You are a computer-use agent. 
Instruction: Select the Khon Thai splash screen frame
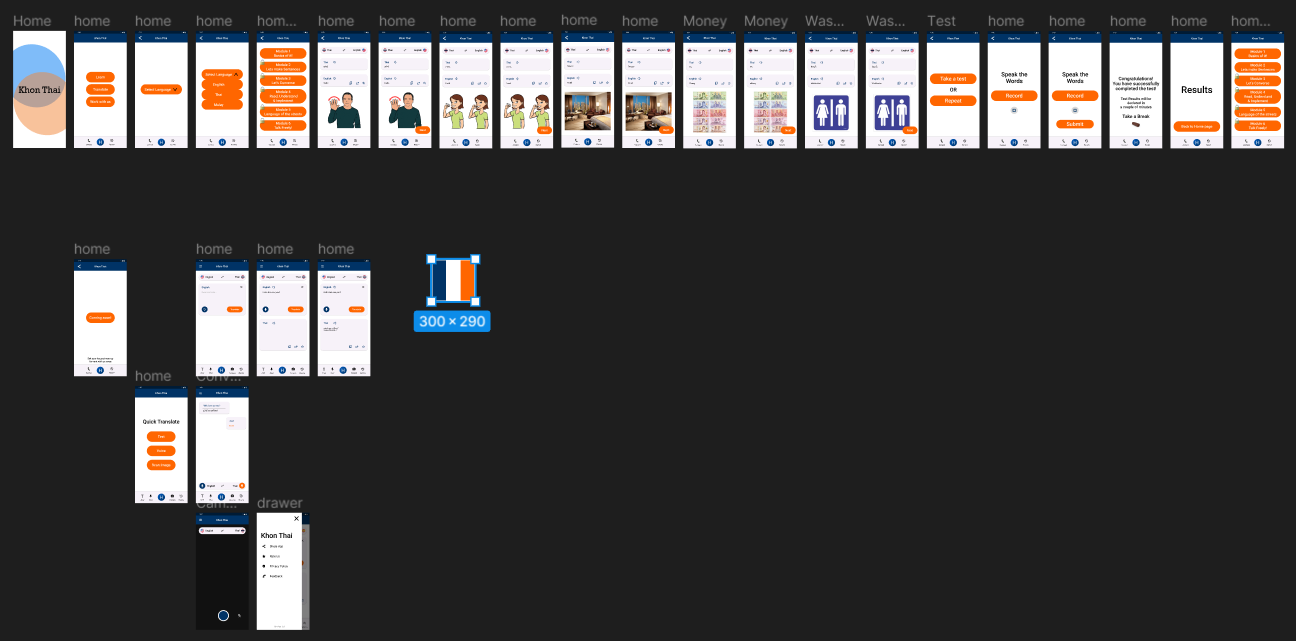pos(39,89)
